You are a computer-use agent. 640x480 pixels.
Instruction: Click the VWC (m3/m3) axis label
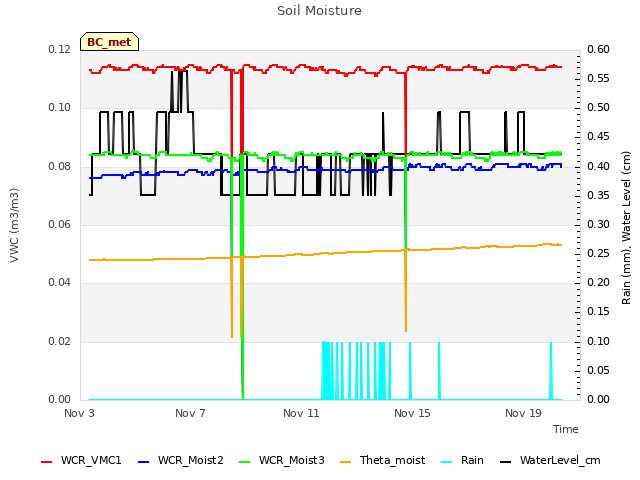point(14,225)
